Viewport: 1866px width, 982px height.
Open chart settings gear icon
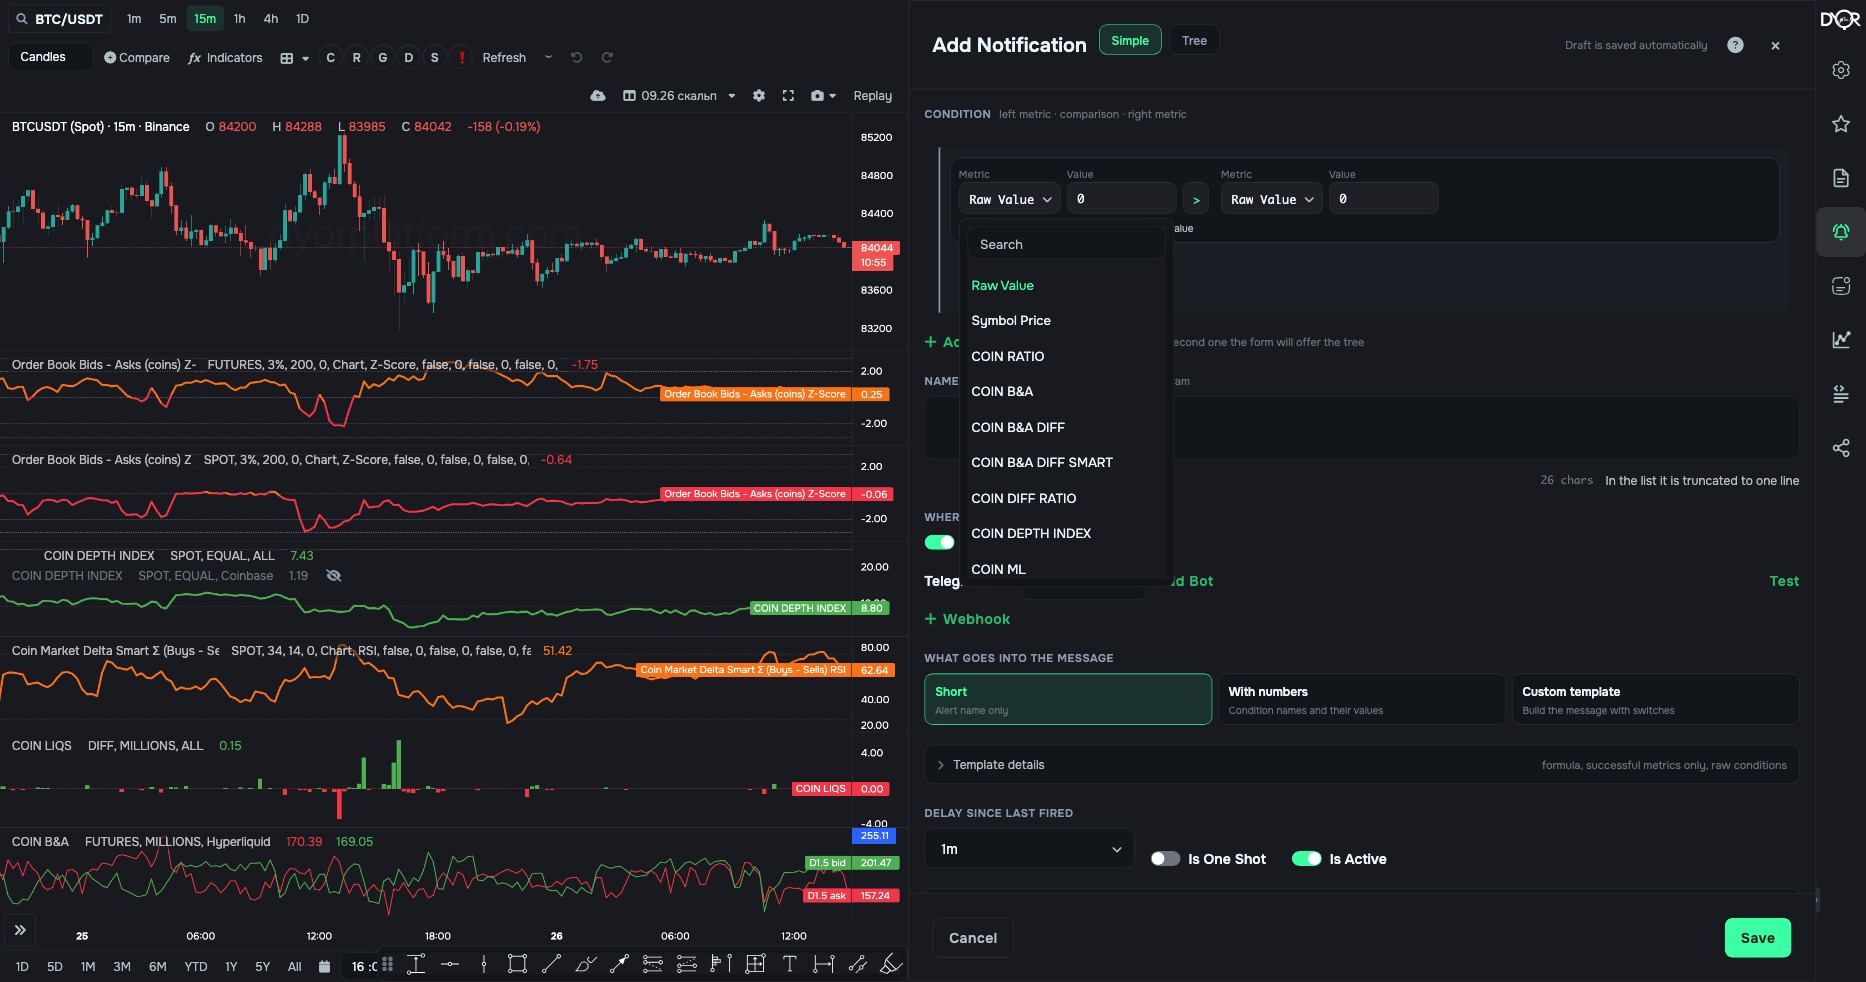coord(759,96)
